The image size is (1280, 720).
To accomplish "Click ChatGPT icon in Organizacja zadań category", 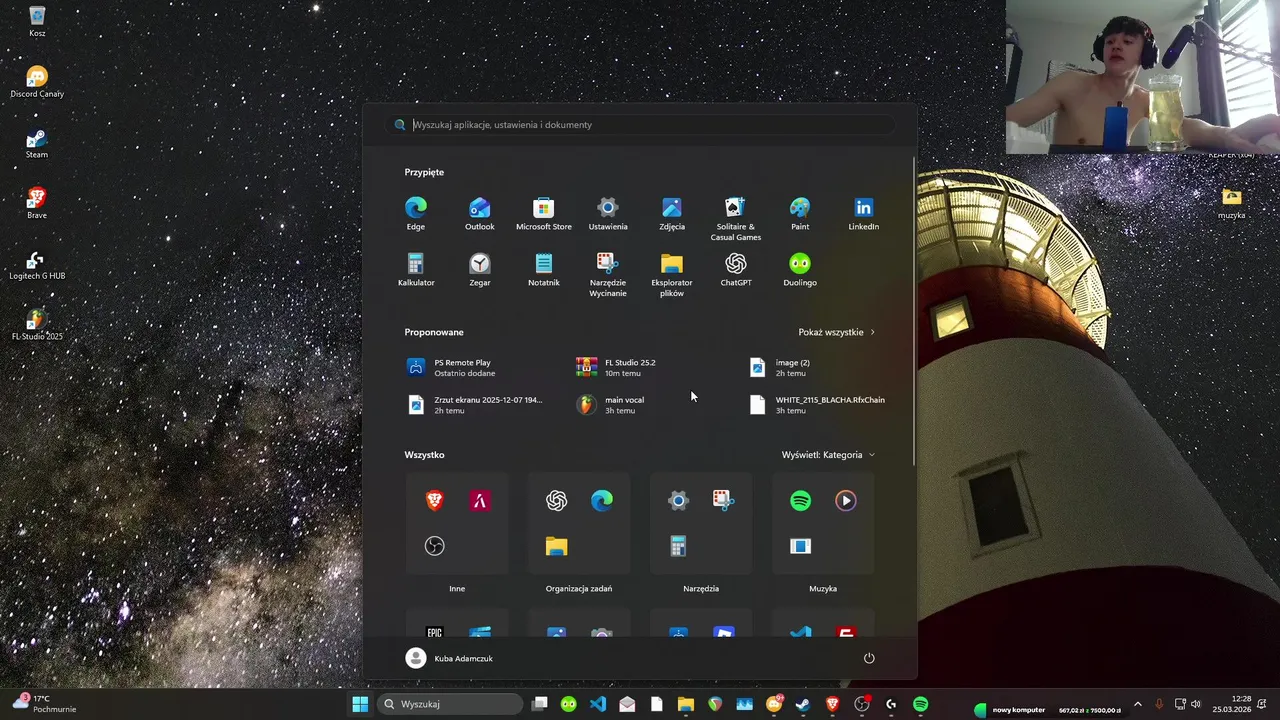I will 557,501.
